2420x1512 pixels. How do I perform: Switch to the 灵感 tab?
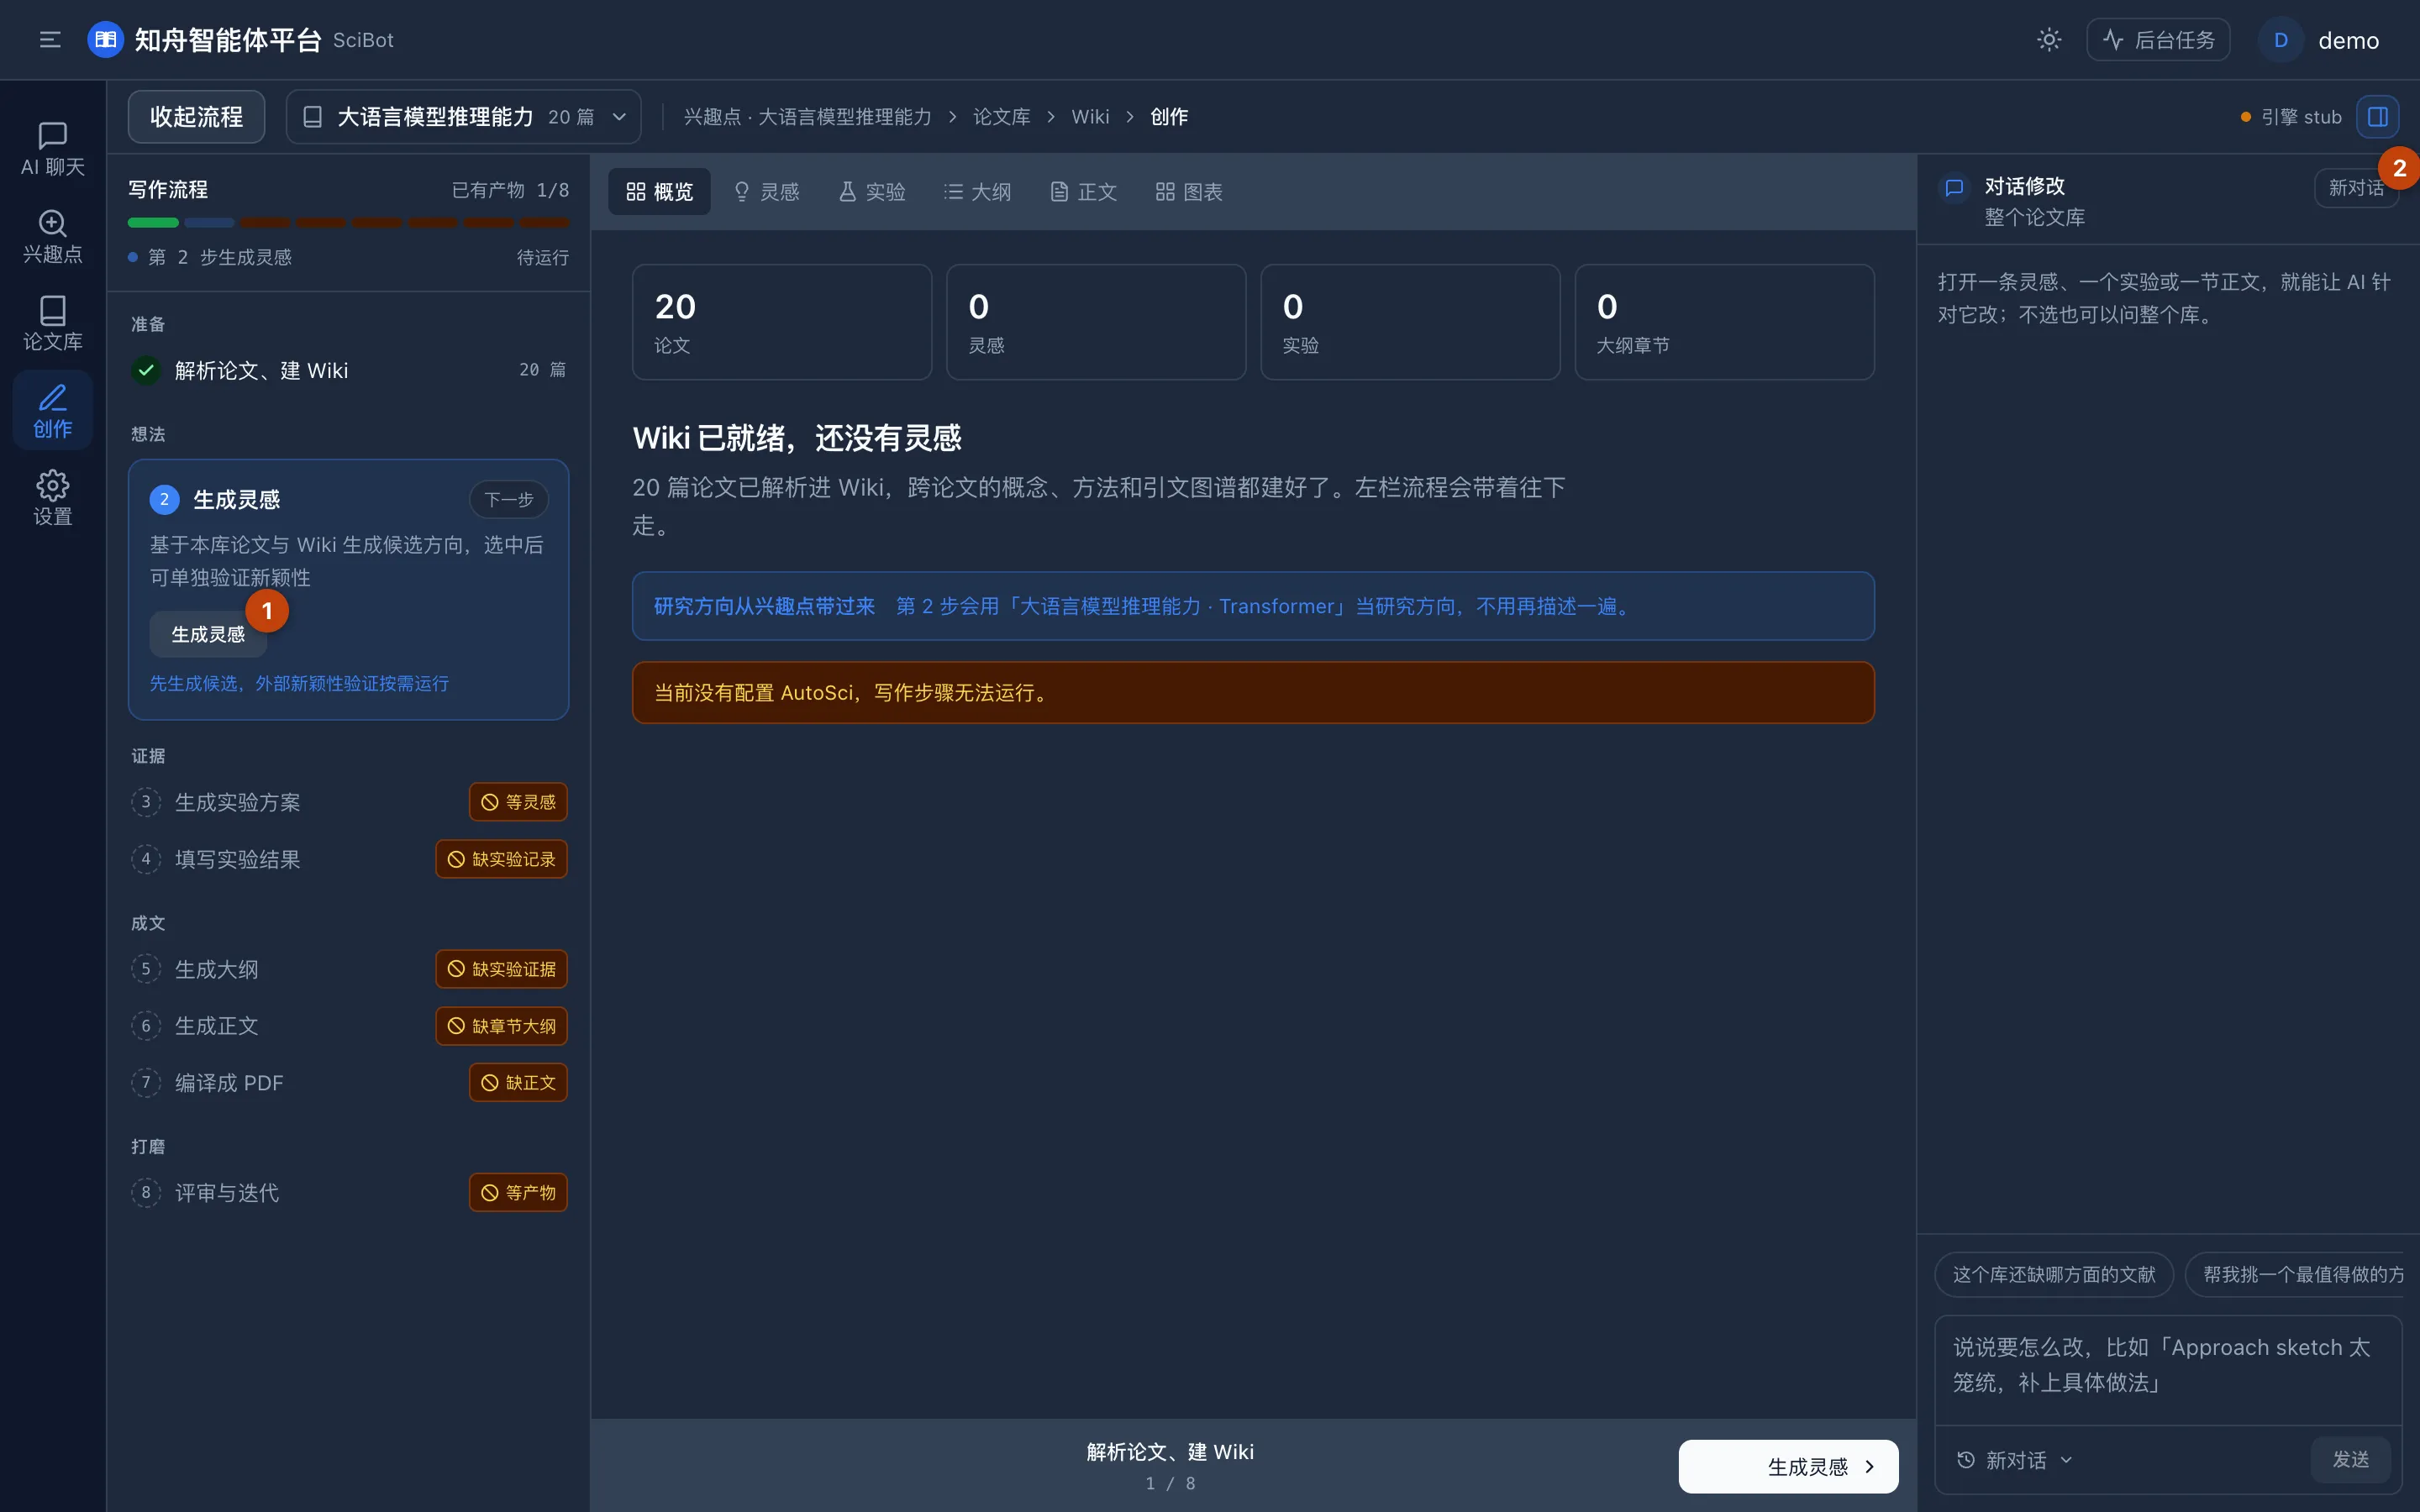tap(766, 192)
